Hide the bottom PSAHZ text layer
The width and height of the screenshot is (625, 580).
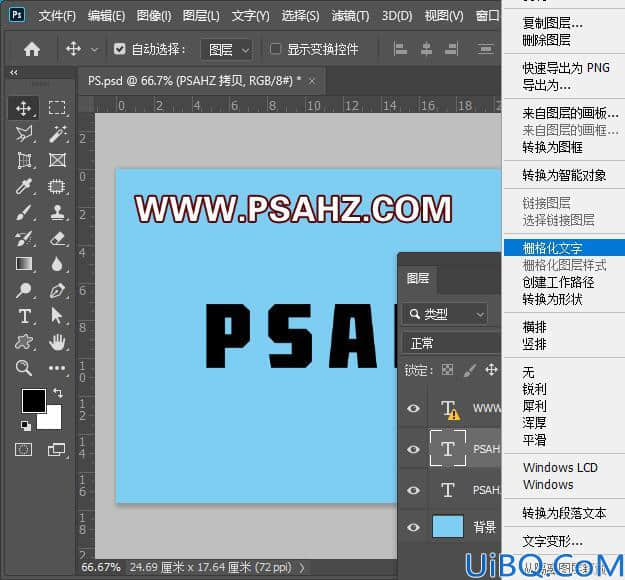click(413, 490)
